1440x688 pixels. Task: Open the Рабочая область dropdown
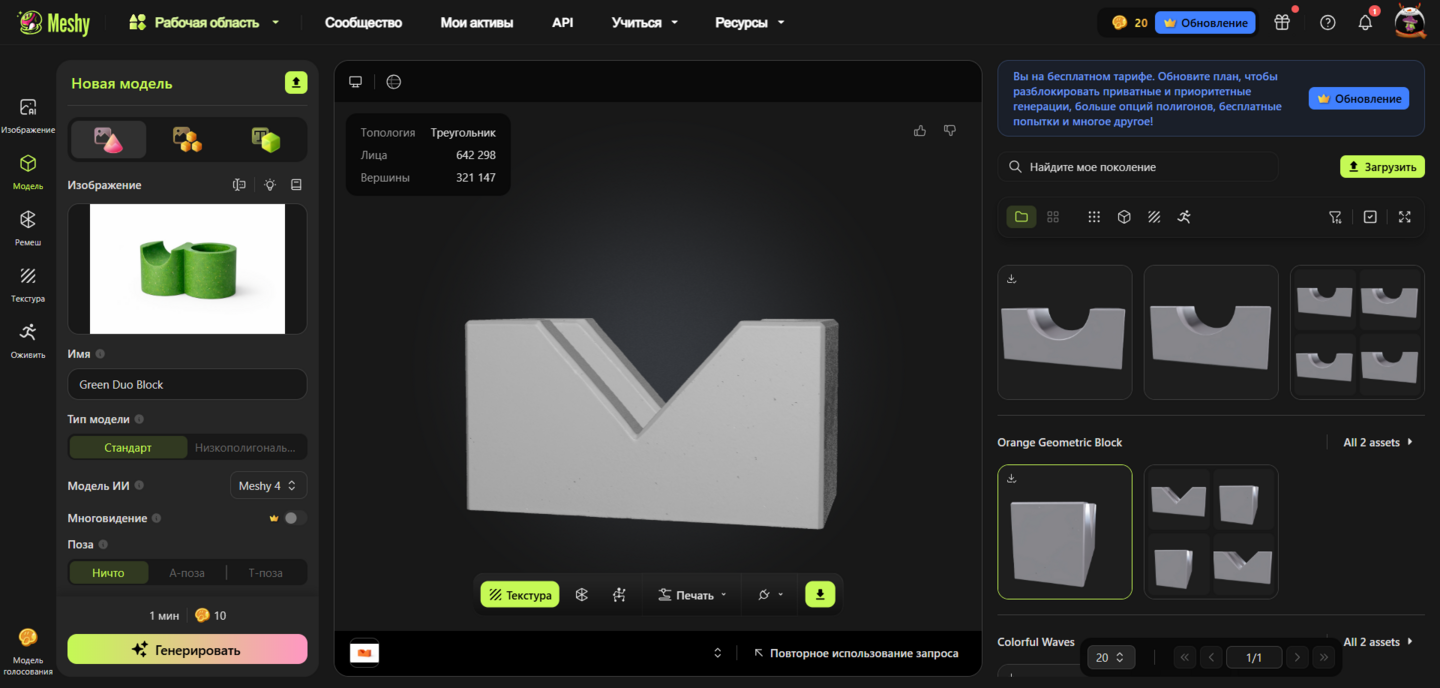(205, 22)
